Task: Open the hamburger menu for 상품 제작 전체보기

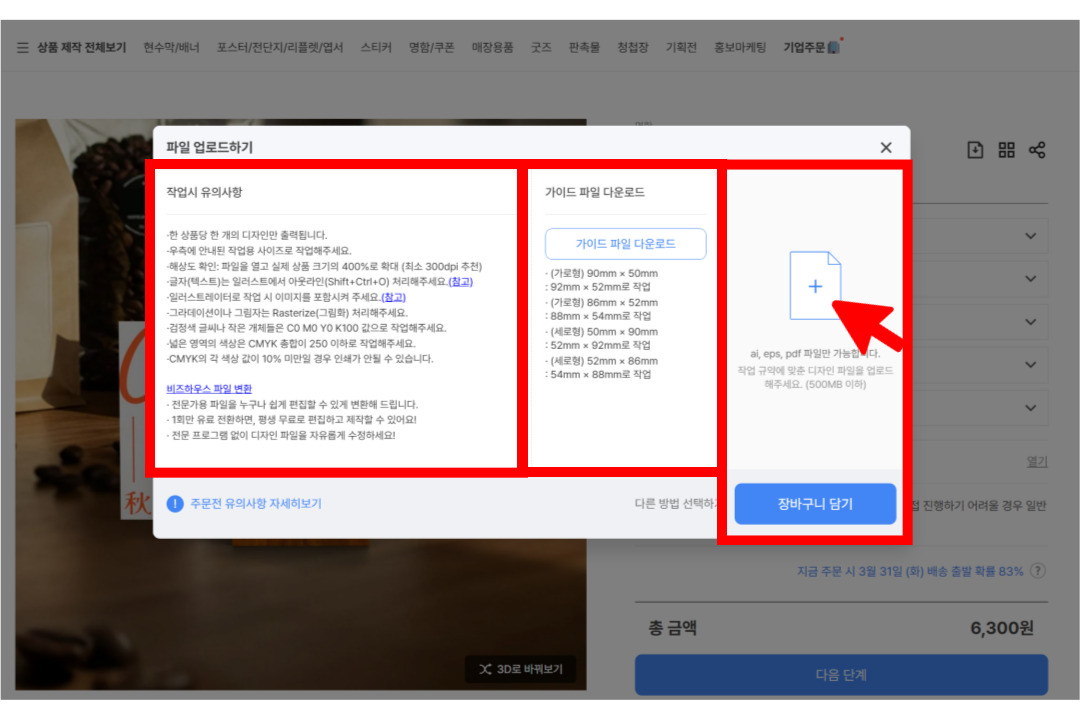Action: point(22,47)
